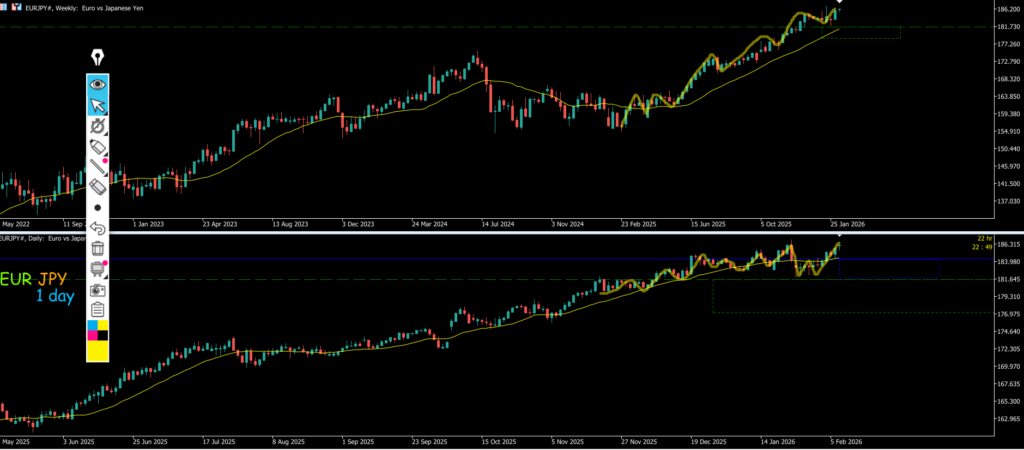Expand the screen board tool options
Screen dimensions: 1024x450
(x=99, y=268)
